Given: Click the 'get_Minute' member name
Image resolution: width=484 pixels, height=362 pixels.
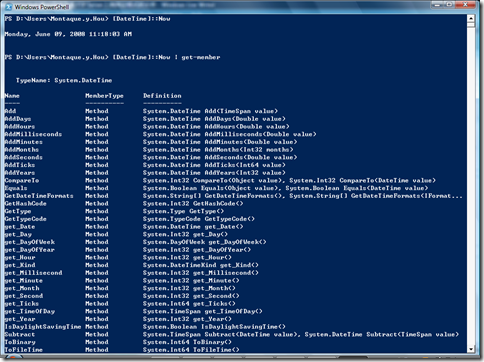Looking at the screenshot, I should pyautogui.click(x=24, y=280).
